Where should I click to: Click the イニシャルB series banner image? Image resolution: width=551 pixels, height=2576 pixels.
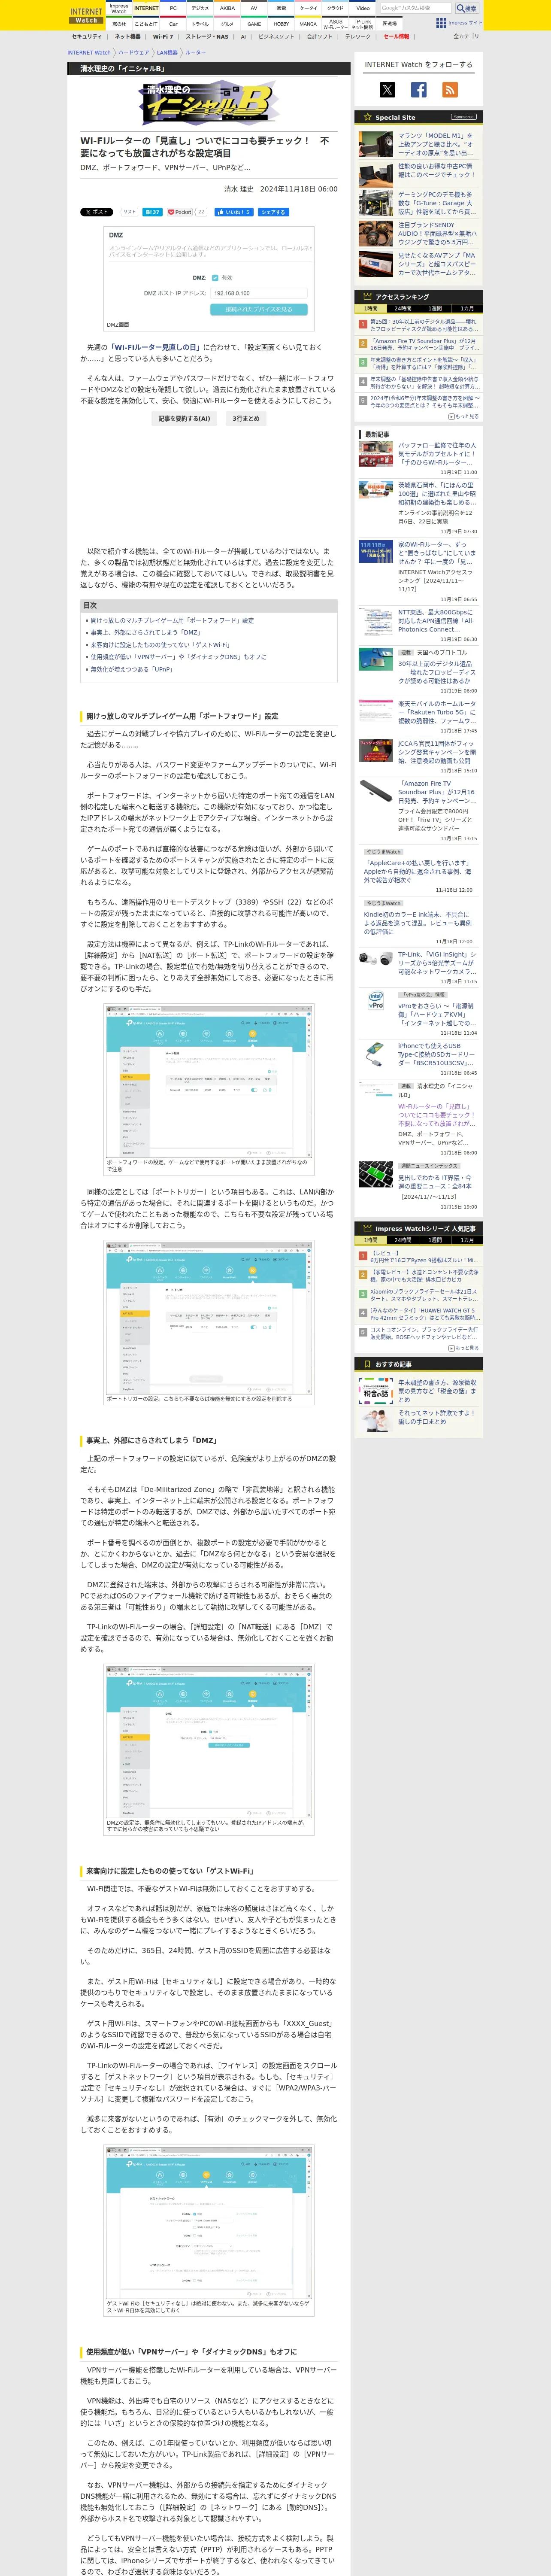click(x=209, y=103)
